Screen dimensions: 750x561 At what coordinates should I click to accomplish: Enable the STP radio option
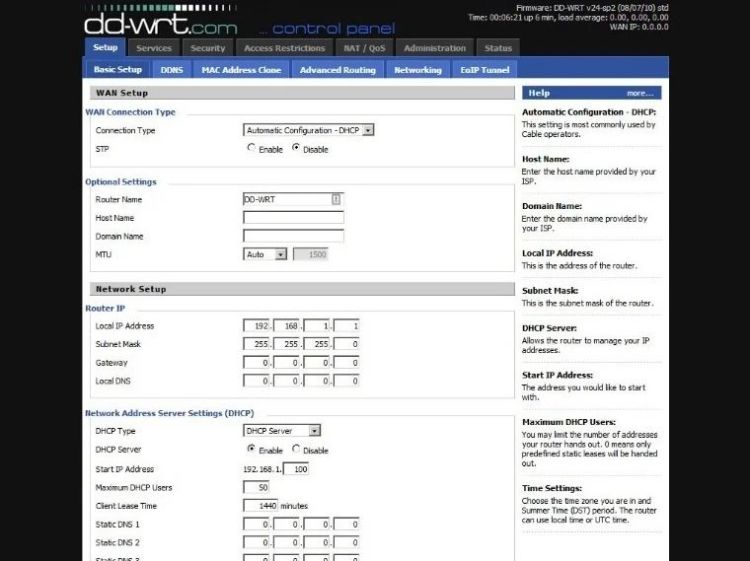[251, 149]
